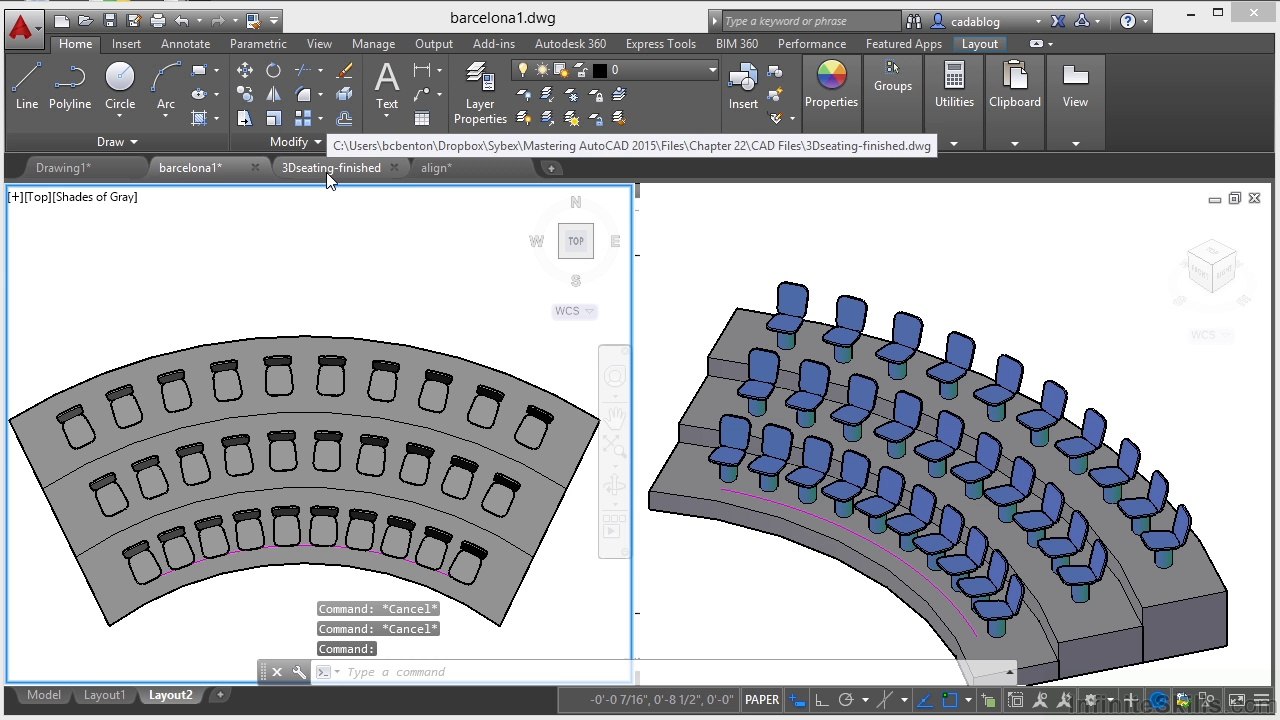The image size is (1280, 720).
Task: Select the Circle tool
Action: pos(120,85)
